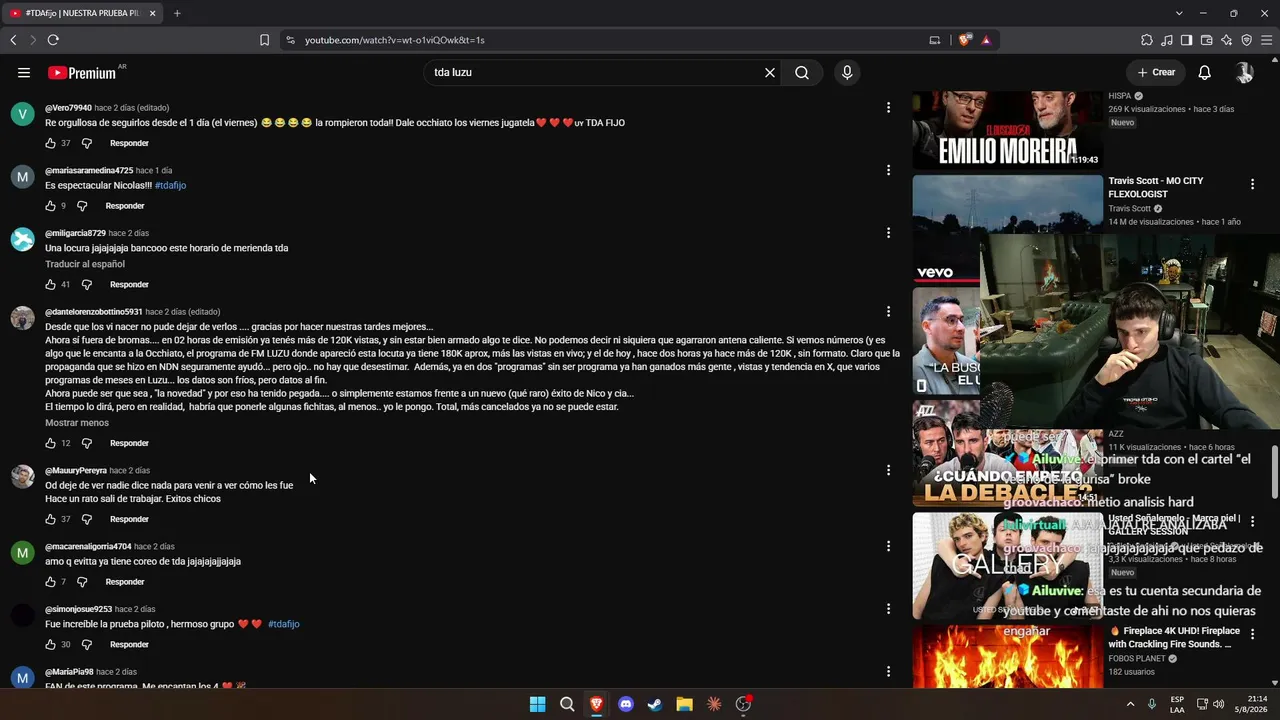
Task: Open the Fireplace 4K UHD video thumbnail
Action: pyautogui.click(x=1007, y=656)
